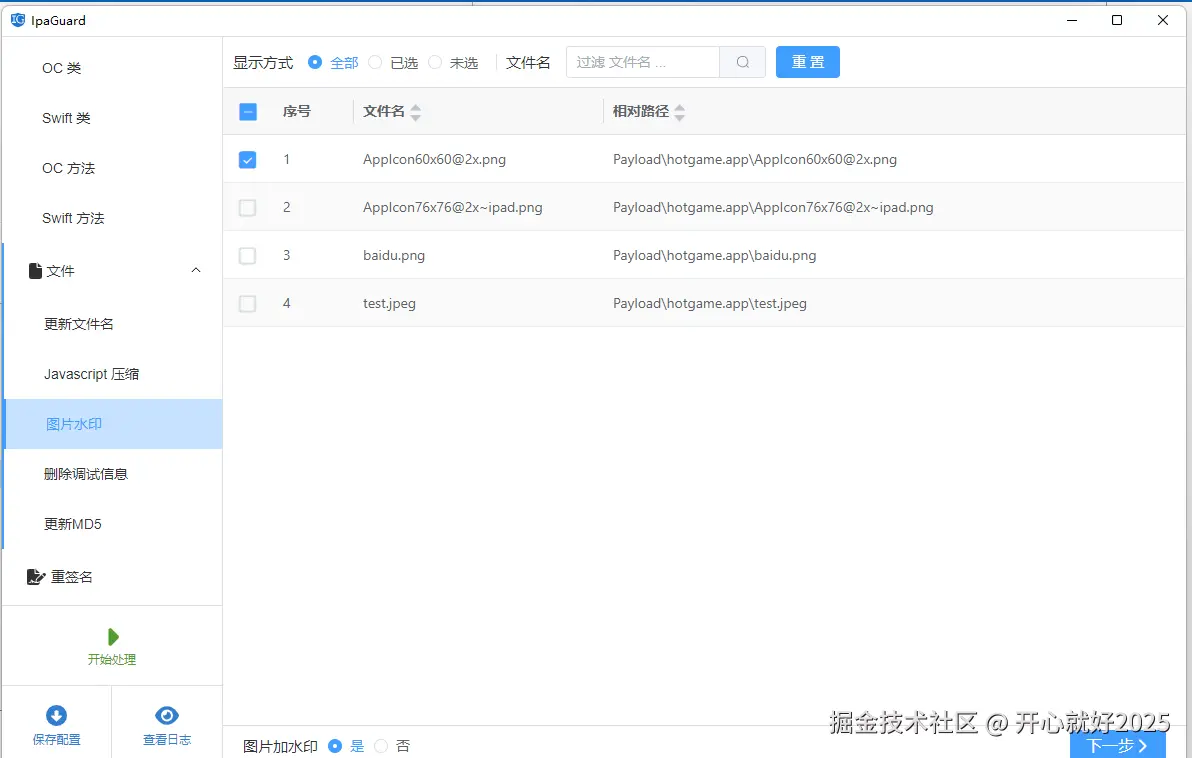Choose 否 for 图片加水印
The width and height of the screenshot is (1192, 758).
pyautogui.click(x=381, y=745)
